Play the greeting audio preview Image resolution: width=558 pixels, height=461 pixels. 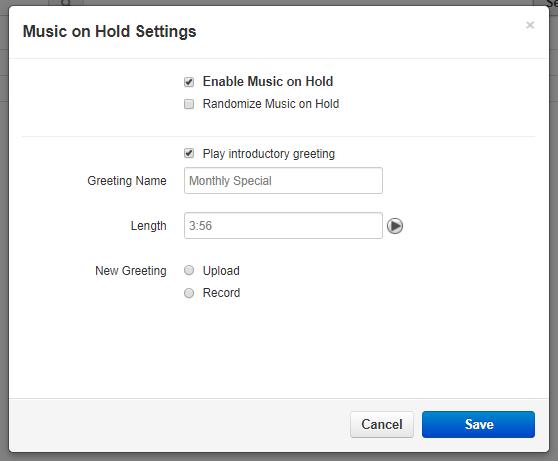coord(395,226)
